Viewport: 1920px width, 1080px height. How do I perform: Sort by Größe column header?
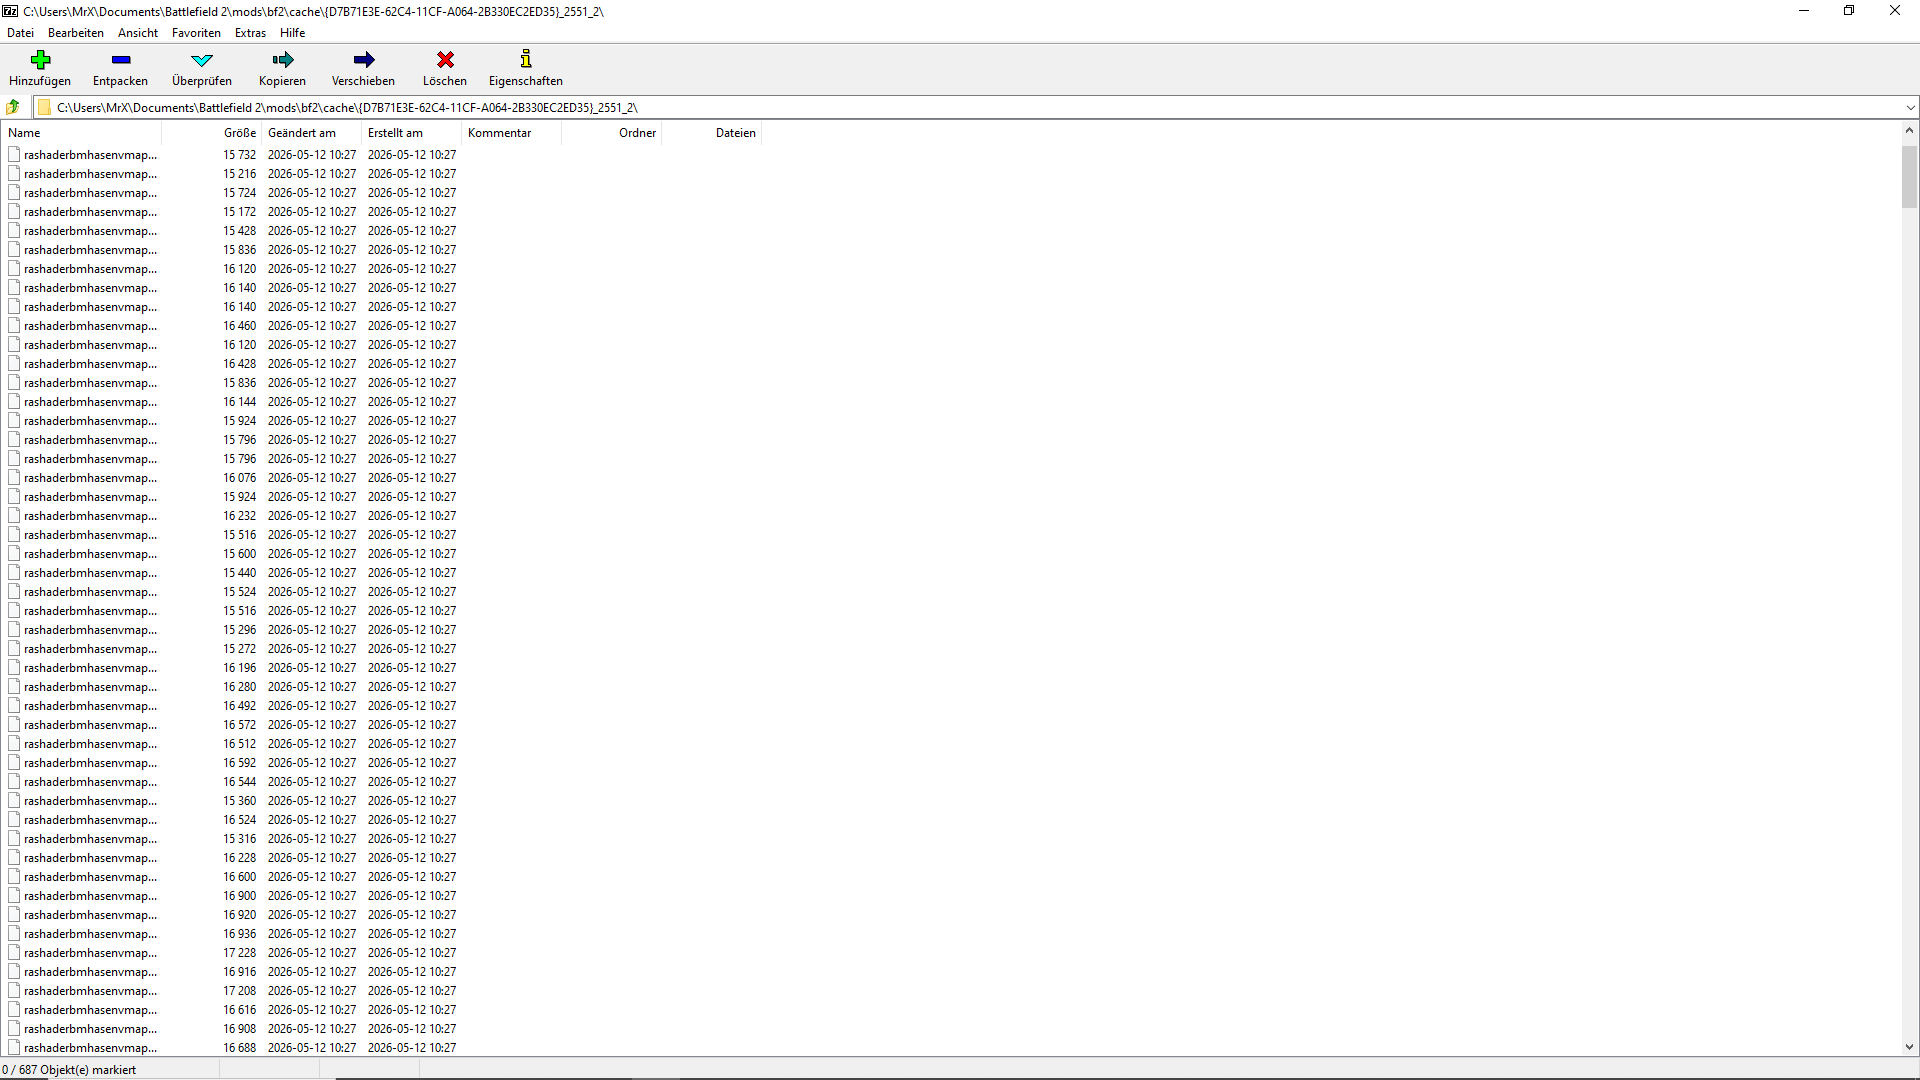pyautogui.click(x=211, y=133)
